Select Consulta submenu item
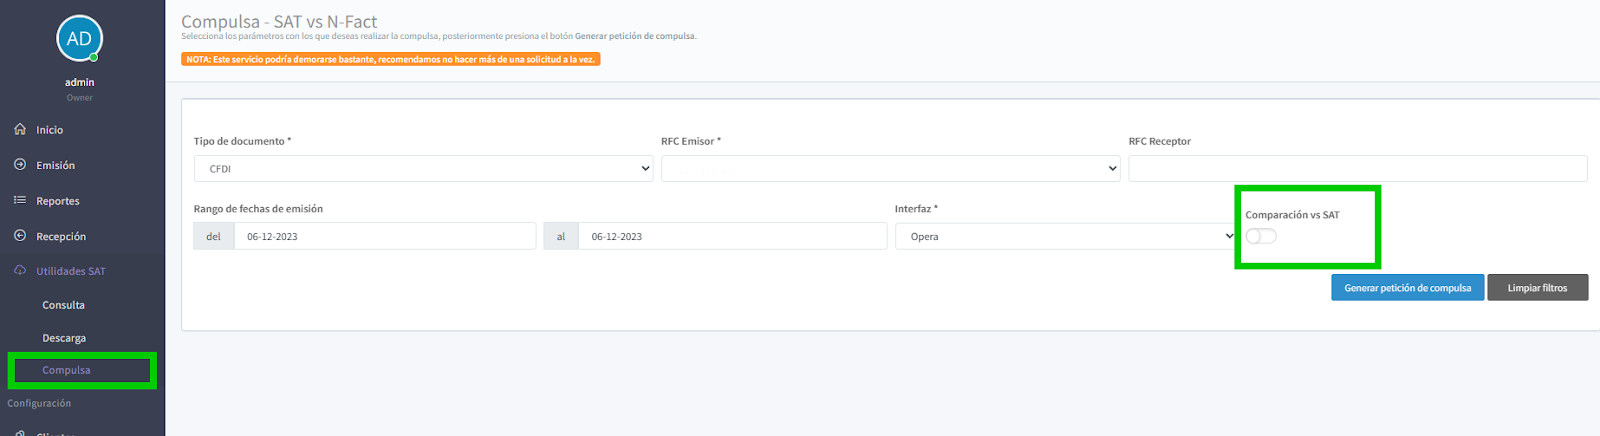Viewport: 1600px width, 436px height. coord(63,305)
